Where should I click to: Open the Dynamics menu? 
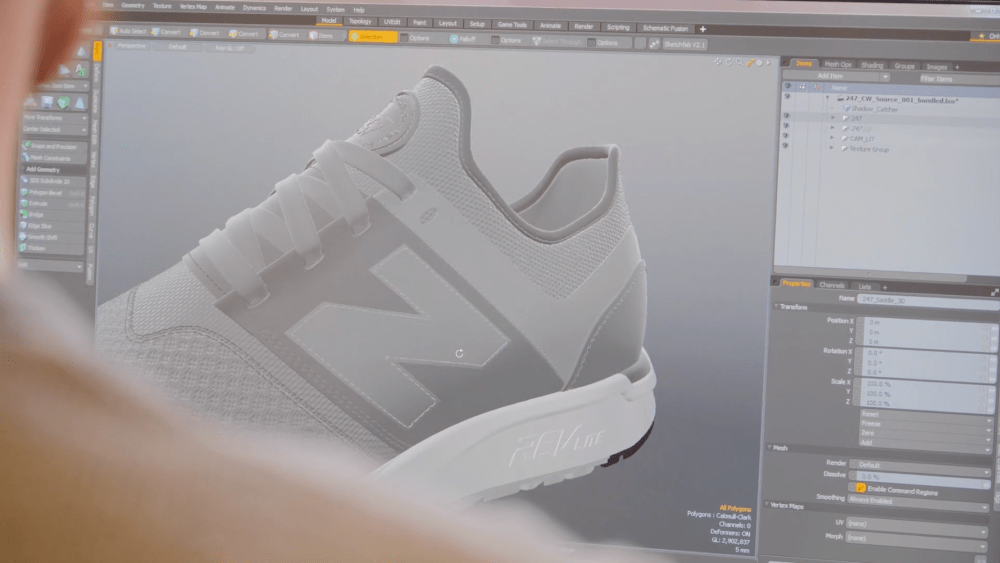254,8
